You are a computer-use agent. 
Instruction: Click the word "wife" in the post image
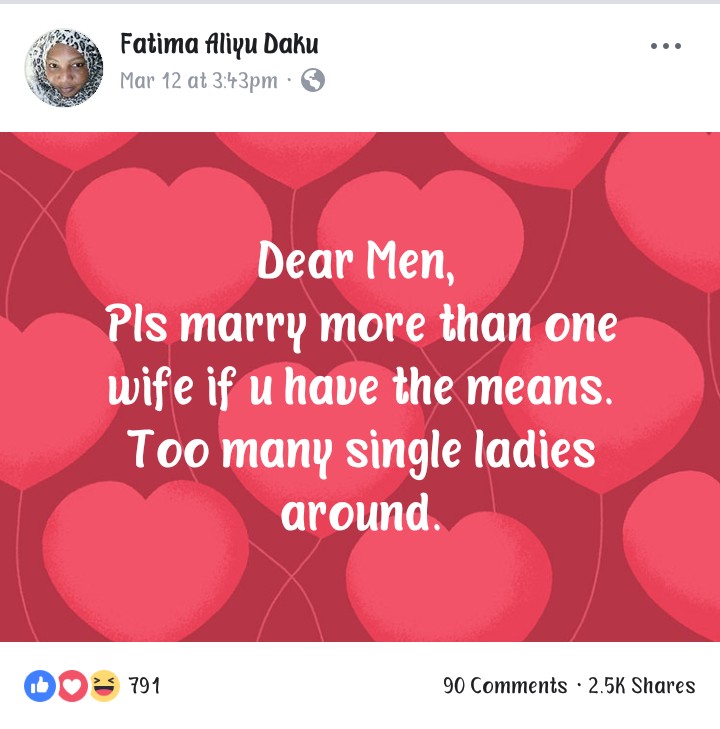(x=151, y=388)
